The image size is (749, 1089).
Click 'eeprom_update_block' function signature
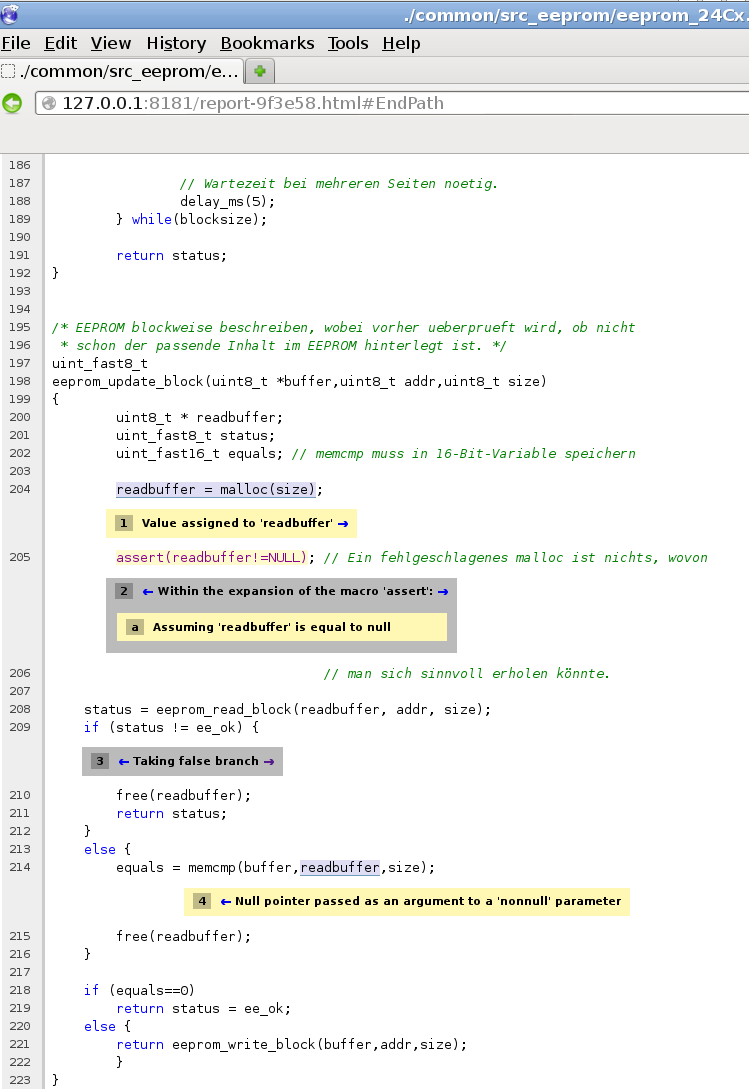click(299, 381)
